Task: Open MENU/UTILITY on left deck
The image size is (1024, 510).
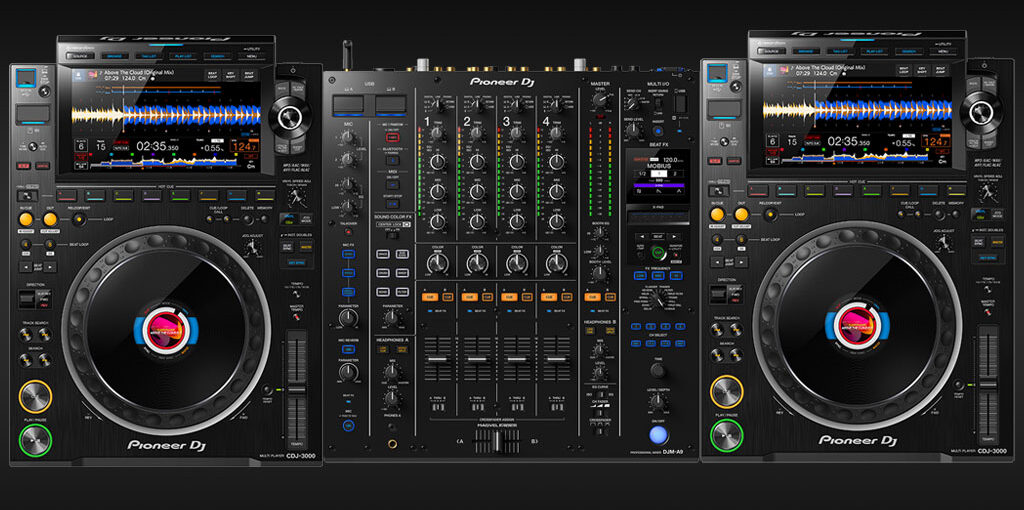Action: pyautogui.click(x=251, y=57)
